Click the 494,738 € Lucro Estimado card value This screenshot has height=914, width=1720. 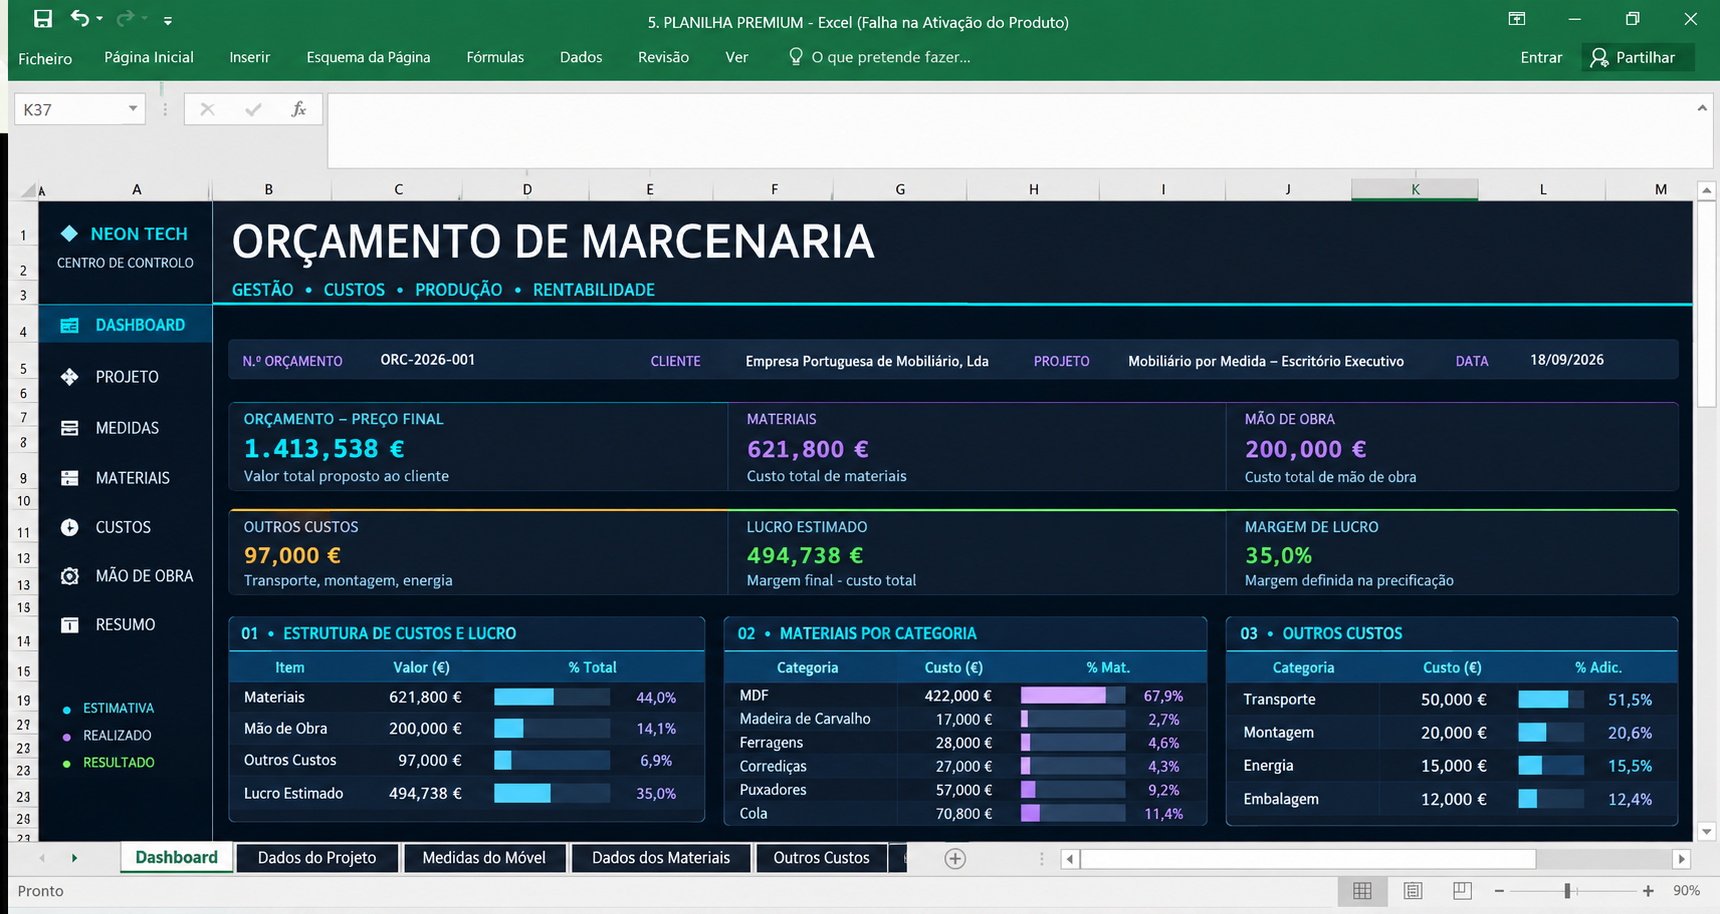pyautogui.click(x=805, y=555)
